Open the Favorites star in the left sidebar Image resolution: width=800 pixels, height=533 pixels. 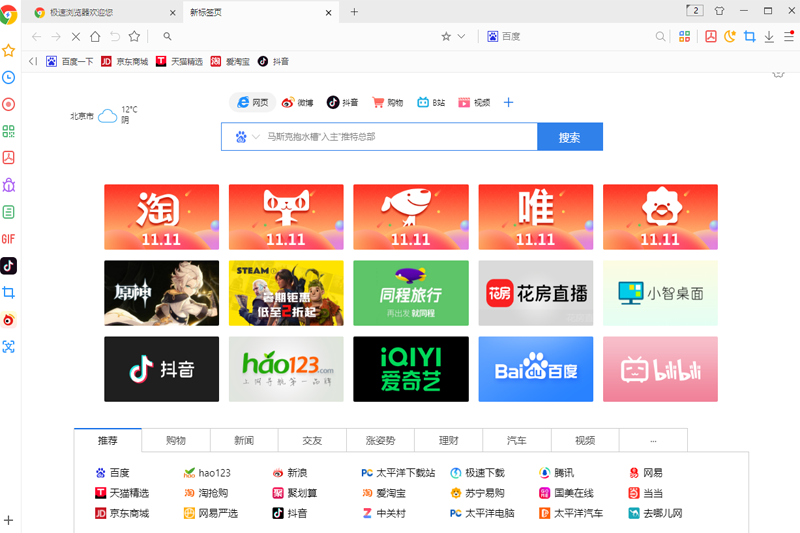[8, 50]
